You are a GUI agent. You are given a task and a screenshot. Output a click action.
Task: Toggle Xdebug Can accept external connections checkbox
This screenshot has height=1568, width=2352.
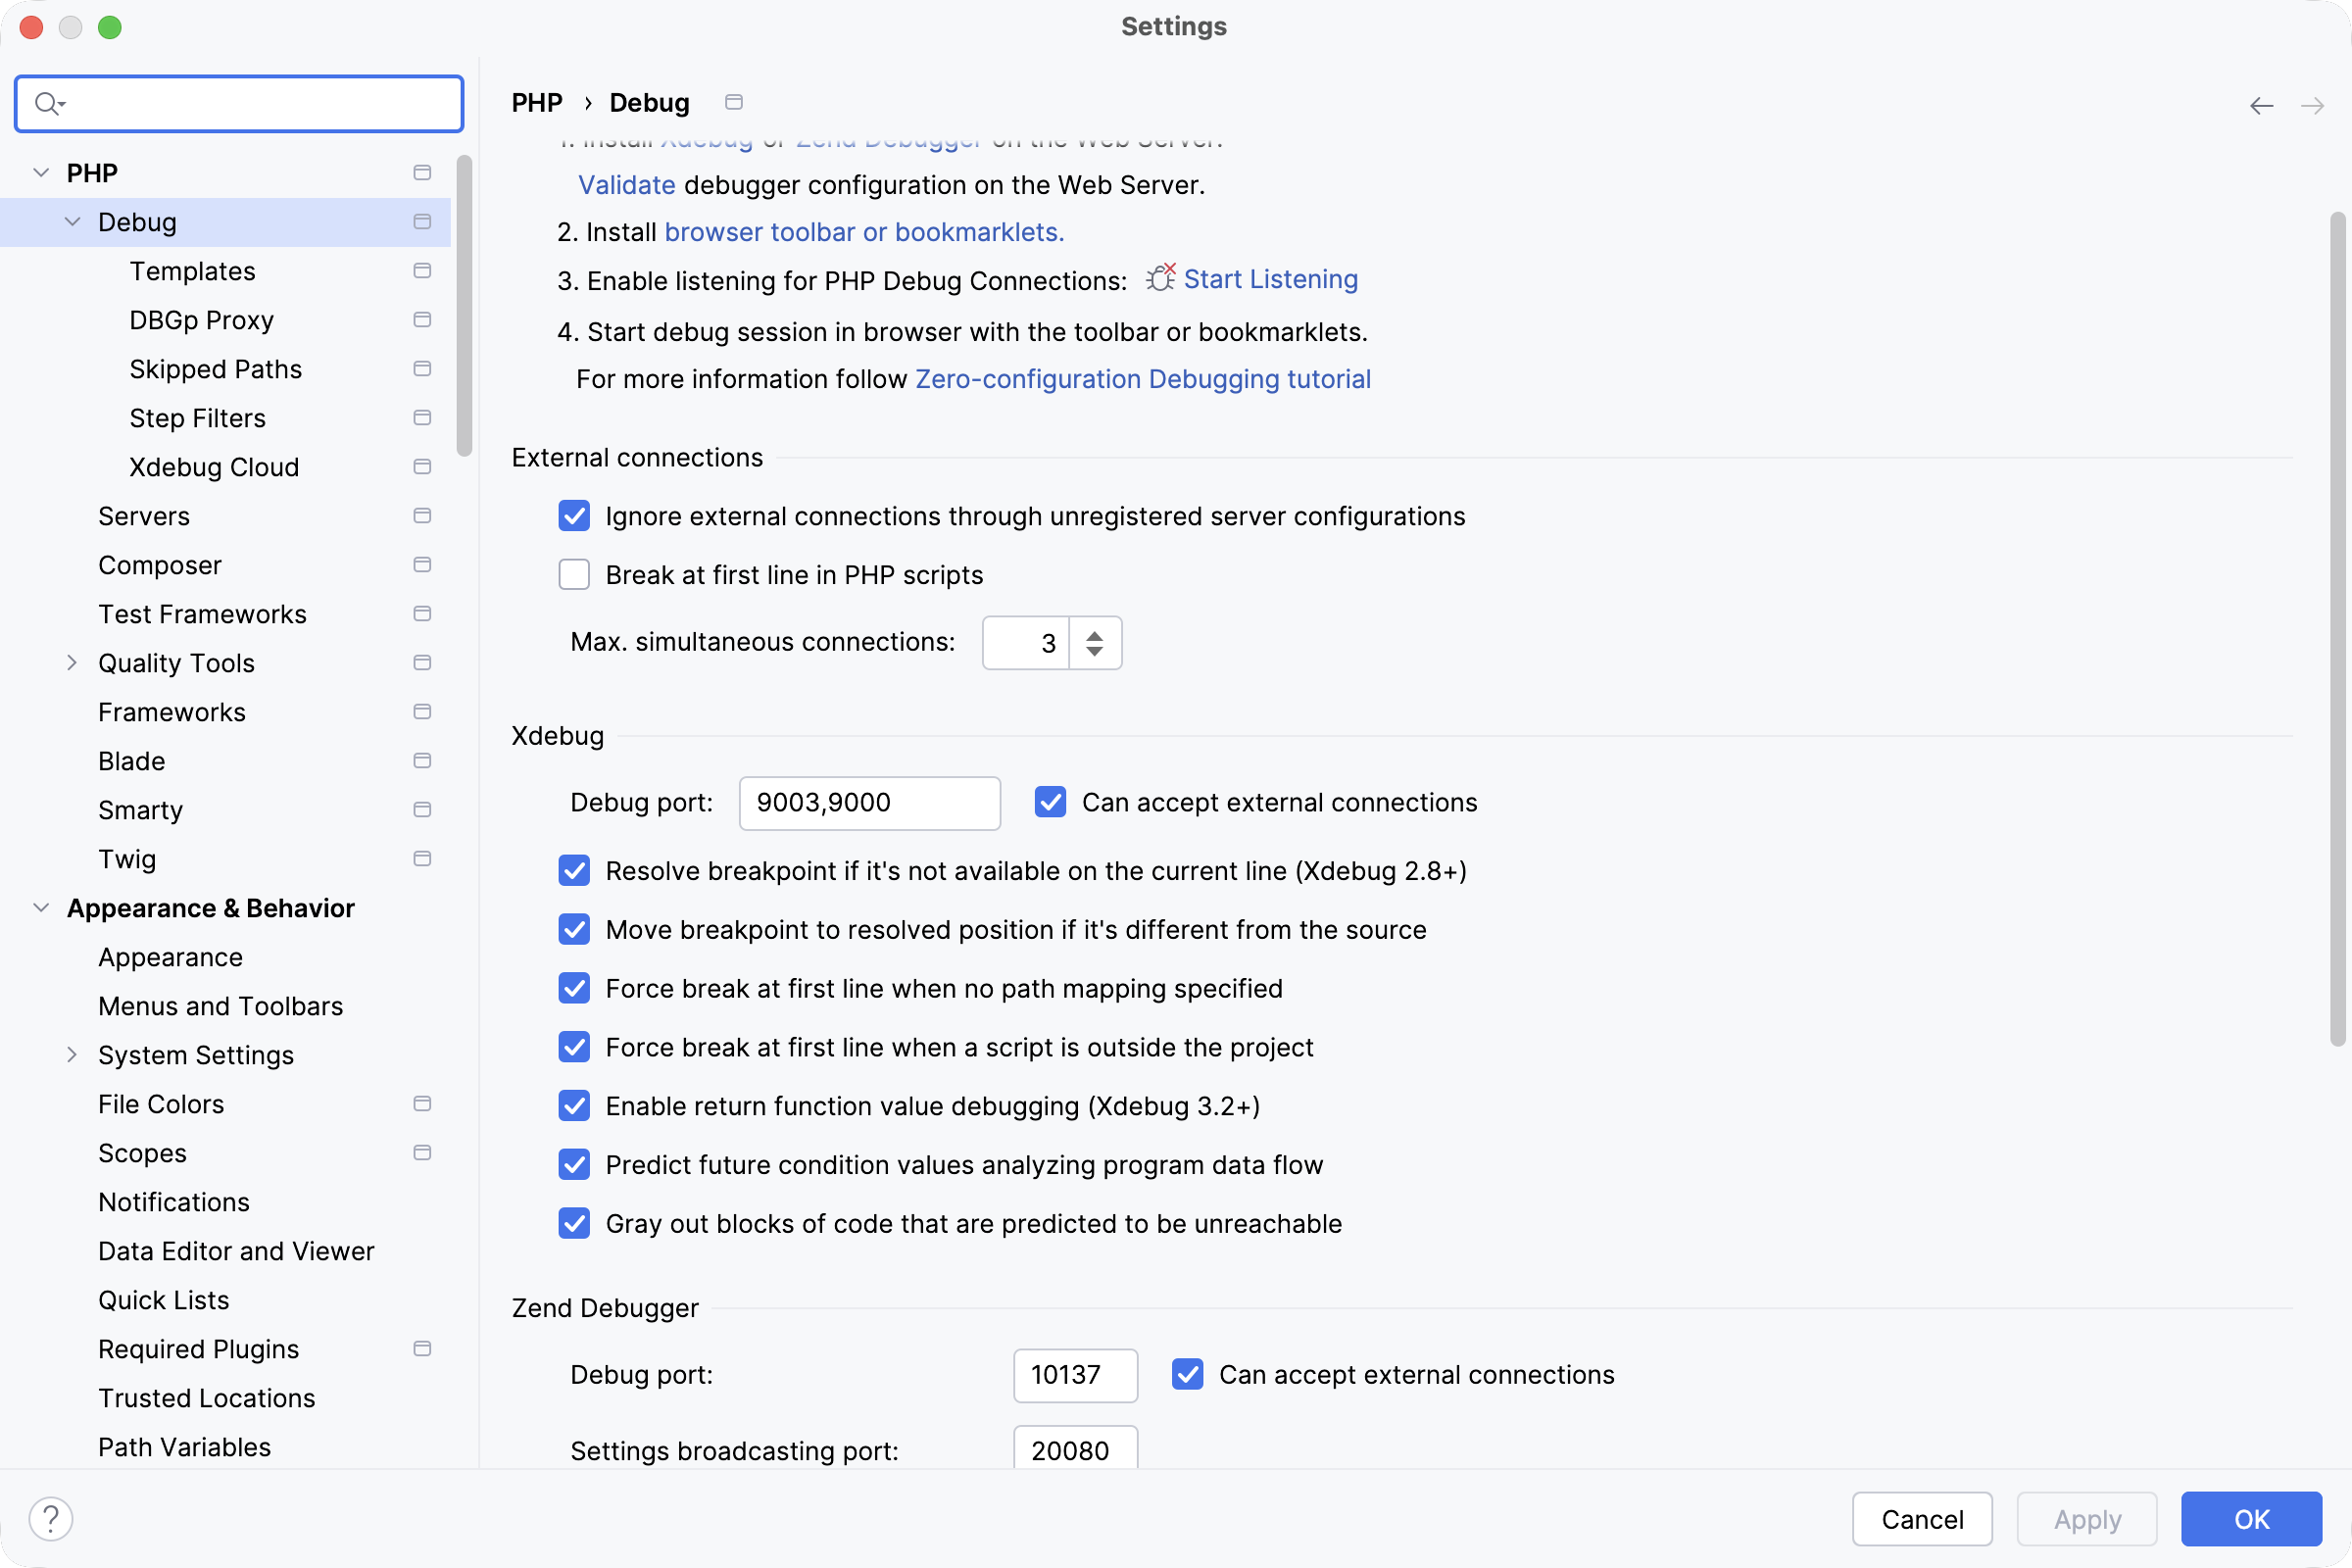(1050, 801)
